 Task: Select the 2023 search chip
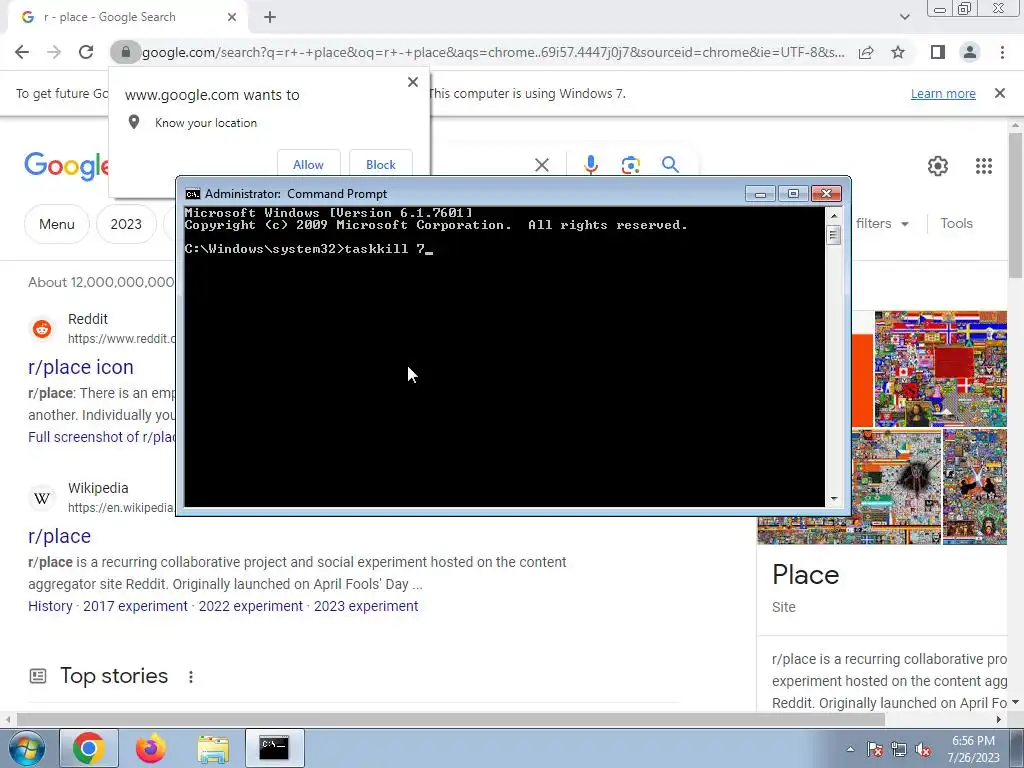(126, 224)
